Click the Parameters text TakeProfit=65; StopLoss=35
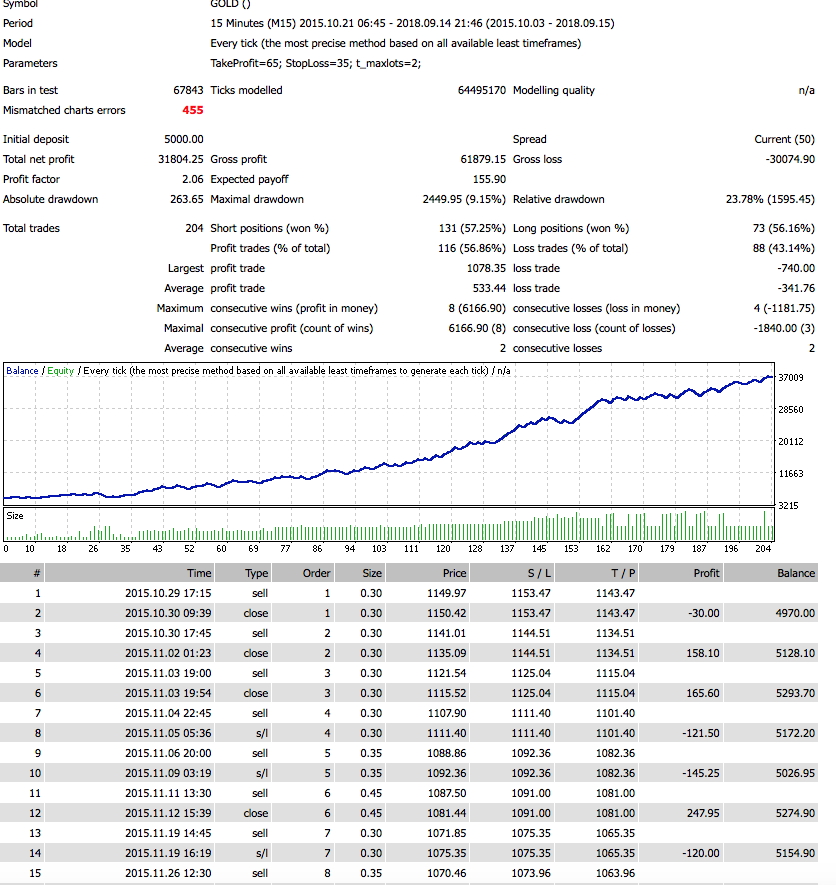This screenshot has height=885, width=836. [x=281, y=63]
